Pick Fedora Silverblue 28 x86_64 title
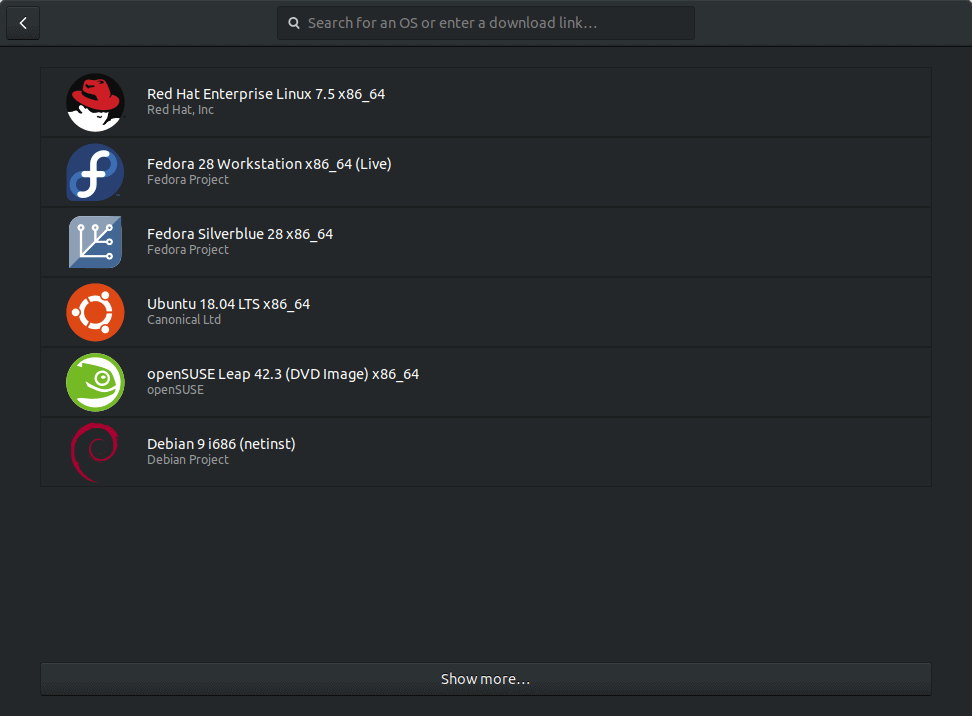Viewport: 972px width, 716px height. (240, 234)
